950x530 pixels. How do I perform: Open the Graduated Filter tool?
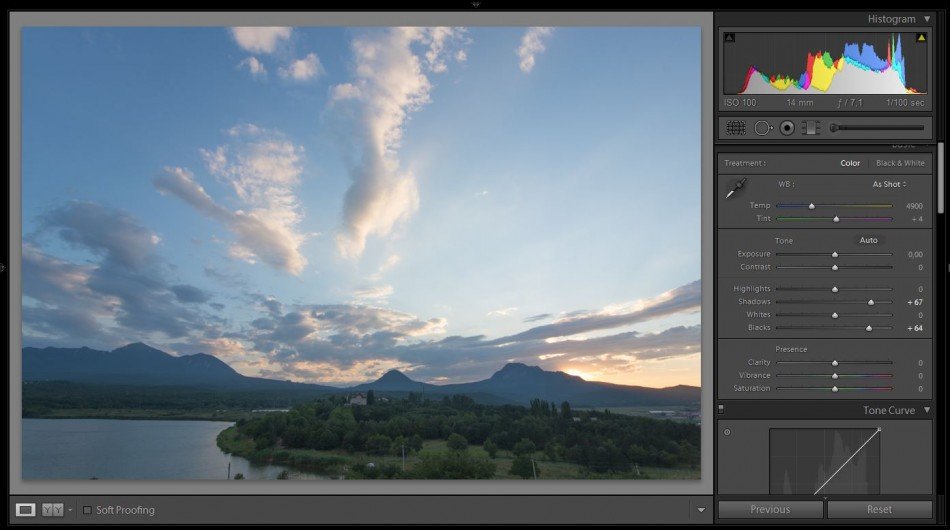point(811,128)
